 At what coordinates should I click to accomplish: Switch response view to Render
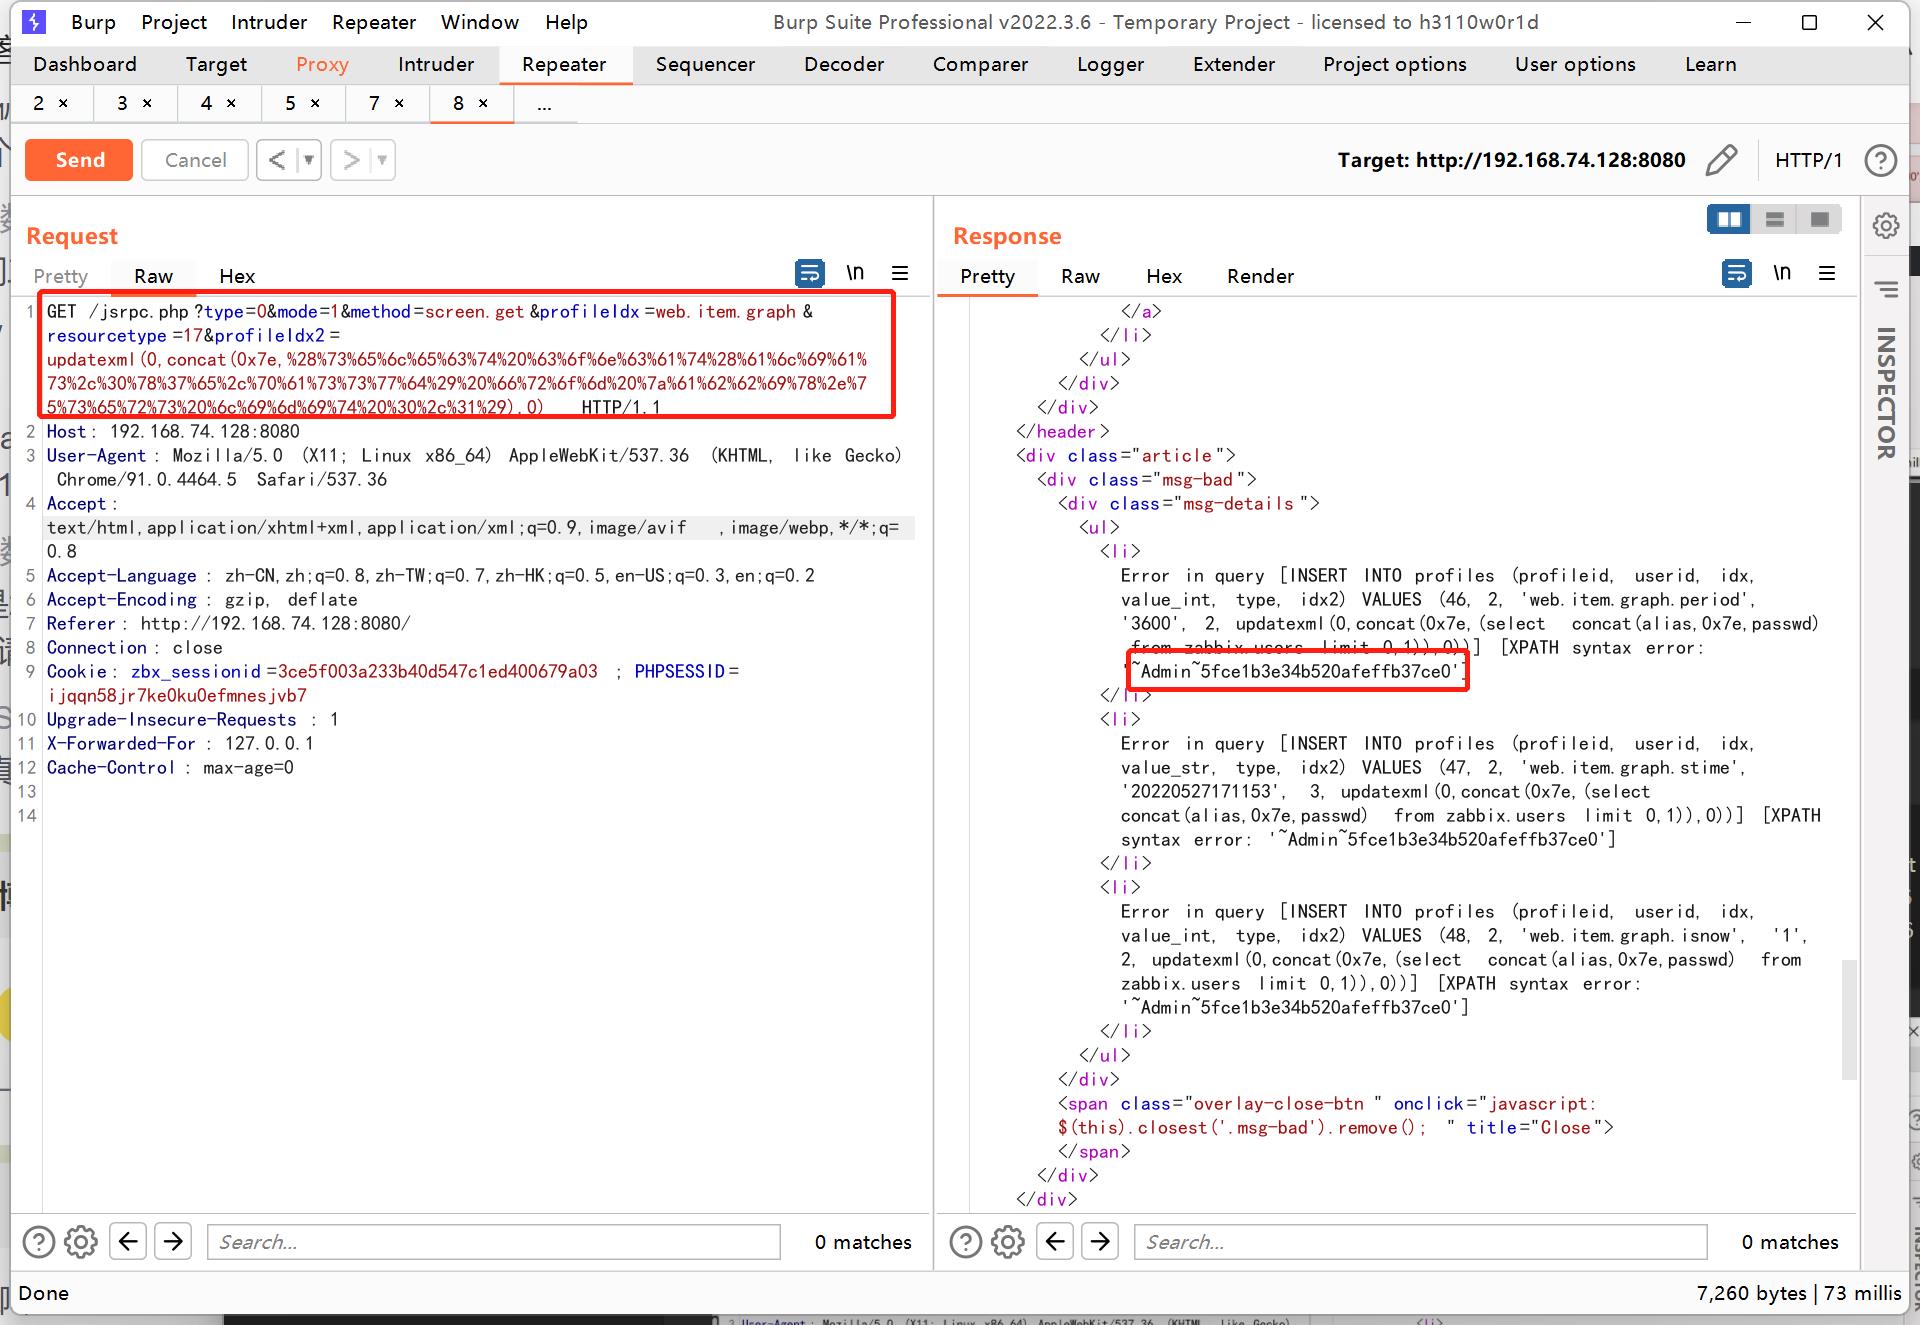(1260, 276)
